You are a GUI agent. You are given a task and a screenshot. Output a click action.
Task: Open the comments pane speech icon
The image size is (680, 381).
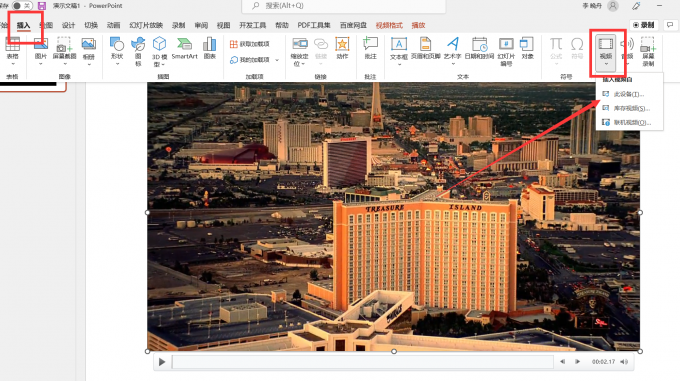670,25
